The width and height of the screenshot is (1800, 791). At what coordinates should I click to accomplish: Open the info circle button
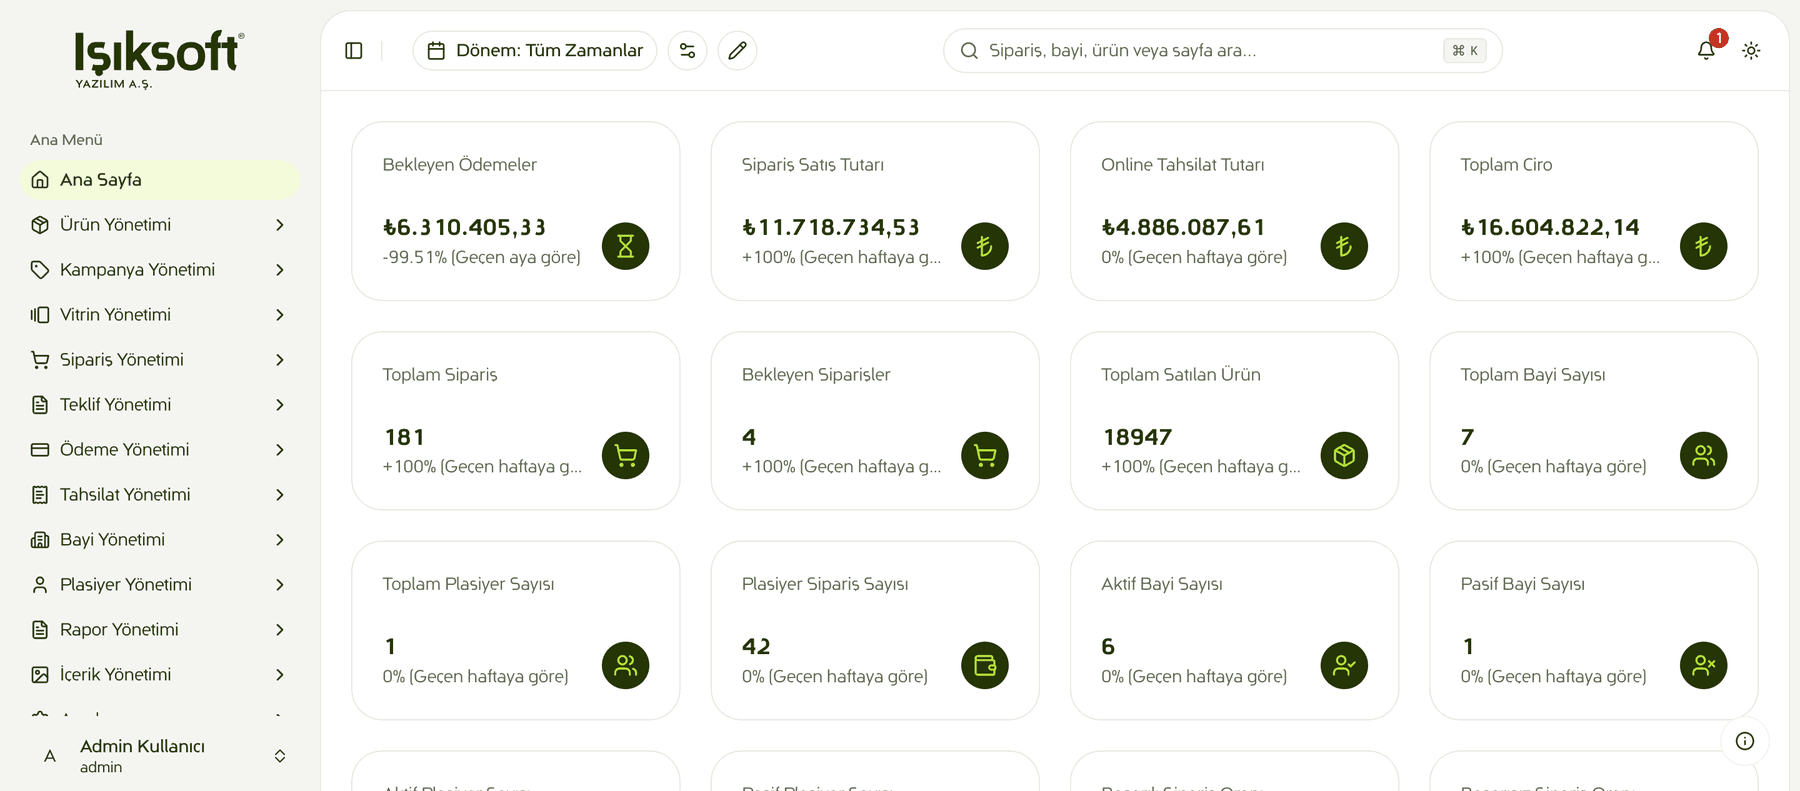point(1745,741)
